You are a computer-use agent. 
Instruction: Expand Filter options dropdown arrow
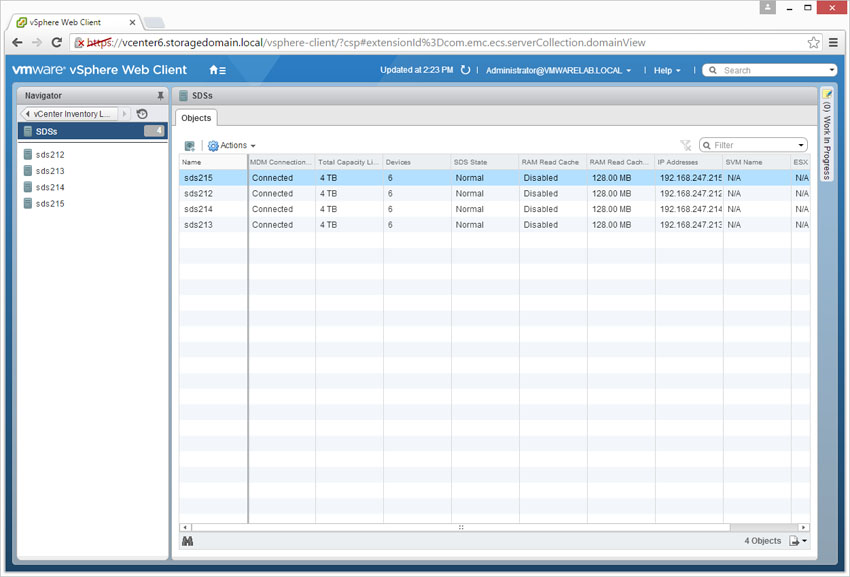pyautogui.click(x=801, y=145)
